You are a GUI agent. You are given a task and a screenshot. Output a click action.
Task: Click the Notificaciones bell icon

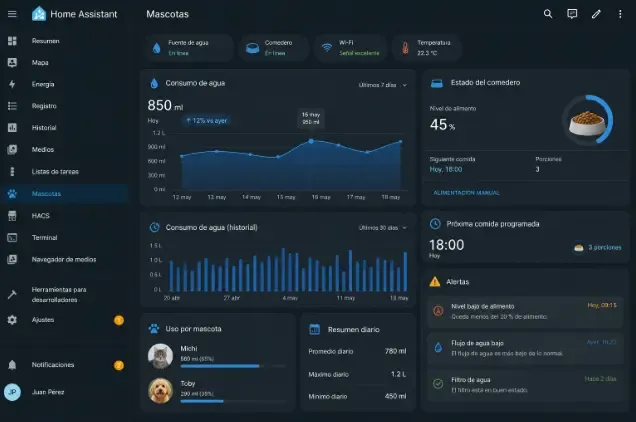point(12,365)
